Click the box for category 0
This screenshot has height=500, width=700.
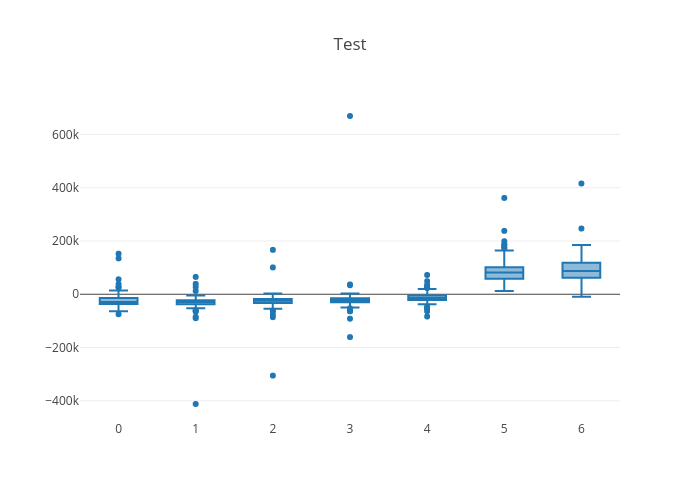[118, 301]
